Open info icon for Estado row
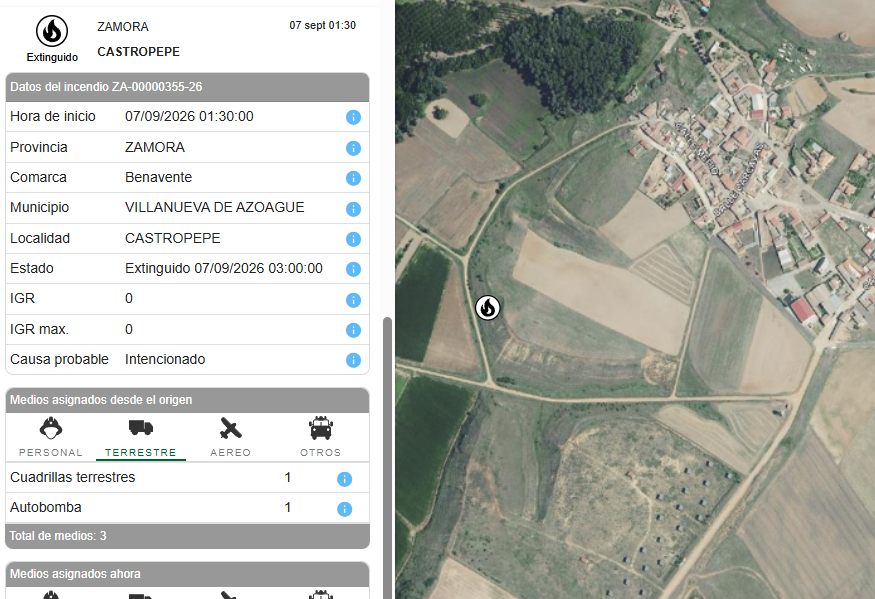The height and width of the screenshot is (599, 875). click(353, 269)
